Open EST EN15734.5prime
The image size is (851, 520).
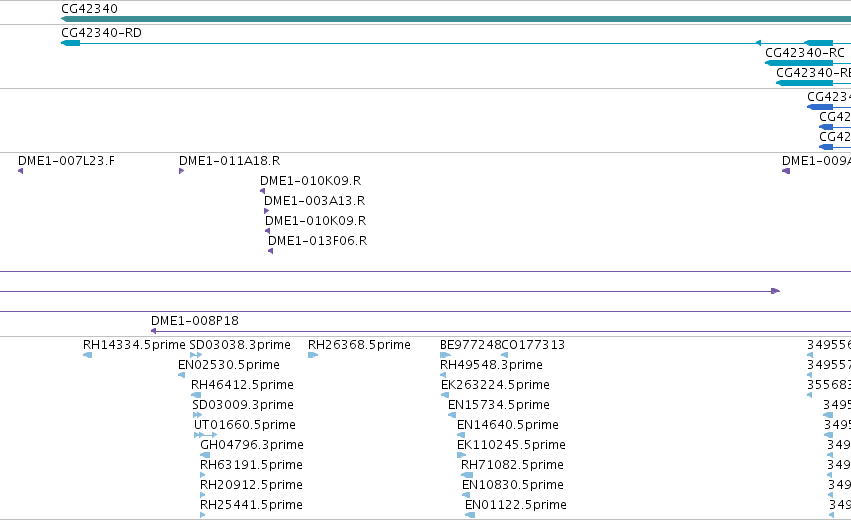click(499, 405)
